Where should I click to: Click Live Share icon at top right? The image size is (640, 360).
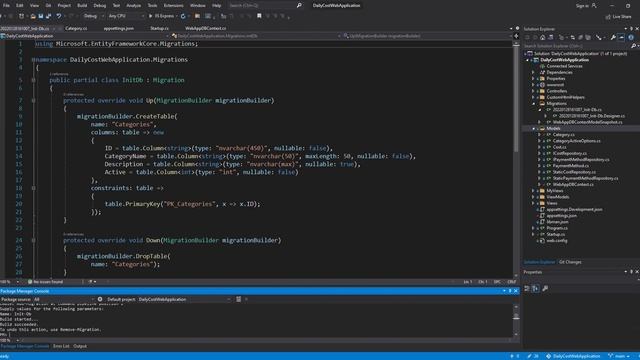coord(608,17)
